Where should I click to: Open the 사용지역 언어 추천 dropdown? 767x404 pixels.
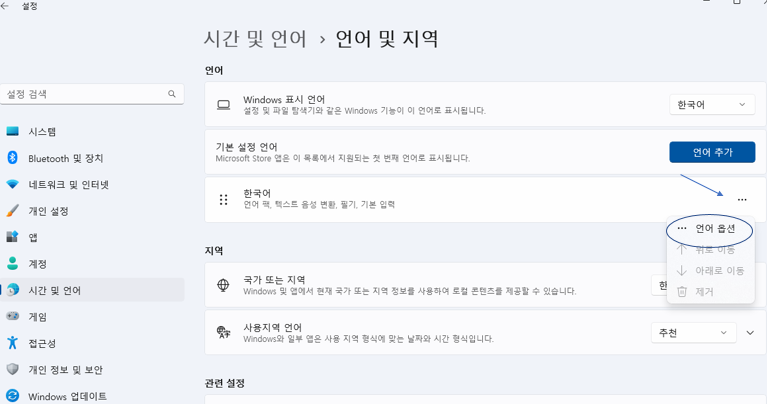pos(691,332)
